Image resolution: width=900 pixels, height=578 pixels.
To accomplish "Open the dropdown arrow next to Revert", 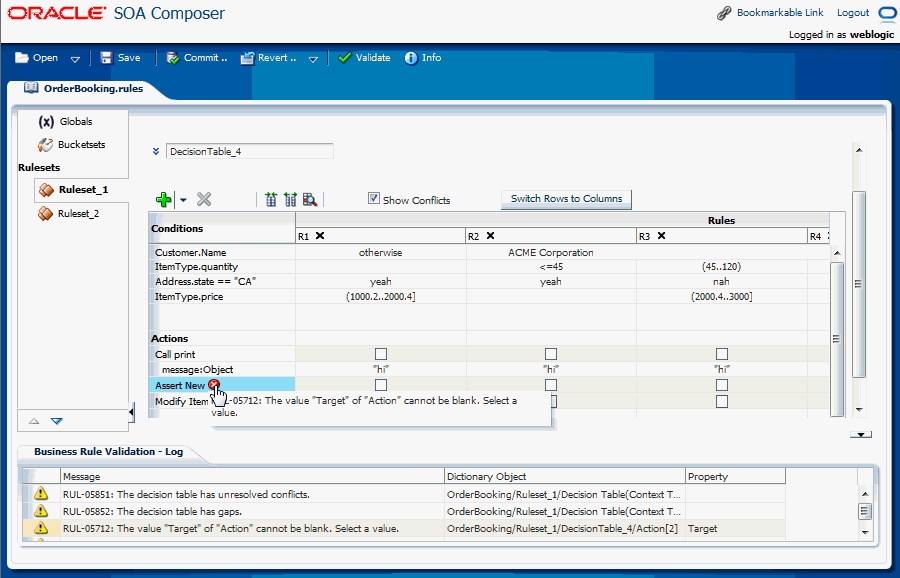I will coord(313,59).
